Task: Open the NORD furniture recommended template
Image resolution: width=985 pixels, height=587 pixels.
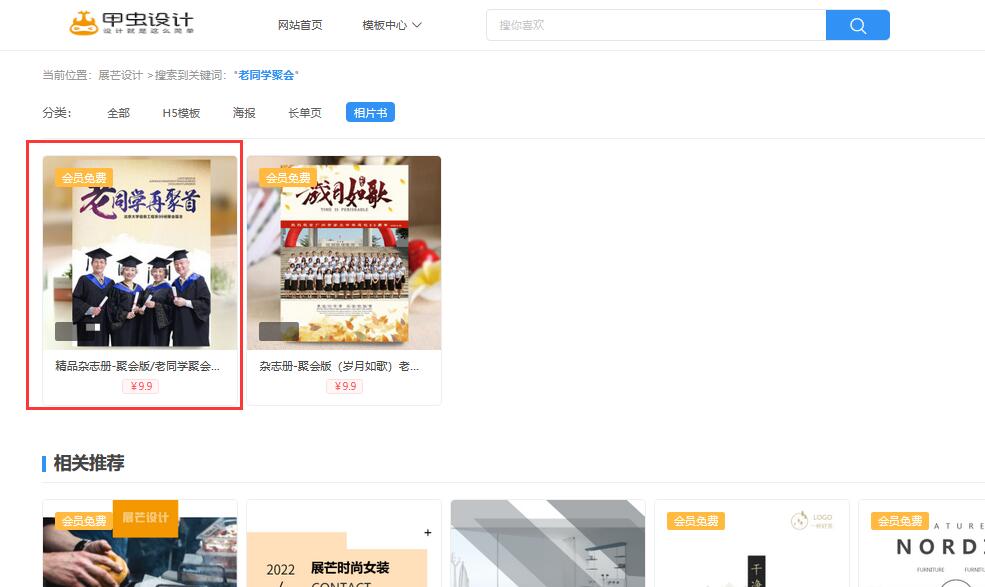Action: [x=922, y=544]
